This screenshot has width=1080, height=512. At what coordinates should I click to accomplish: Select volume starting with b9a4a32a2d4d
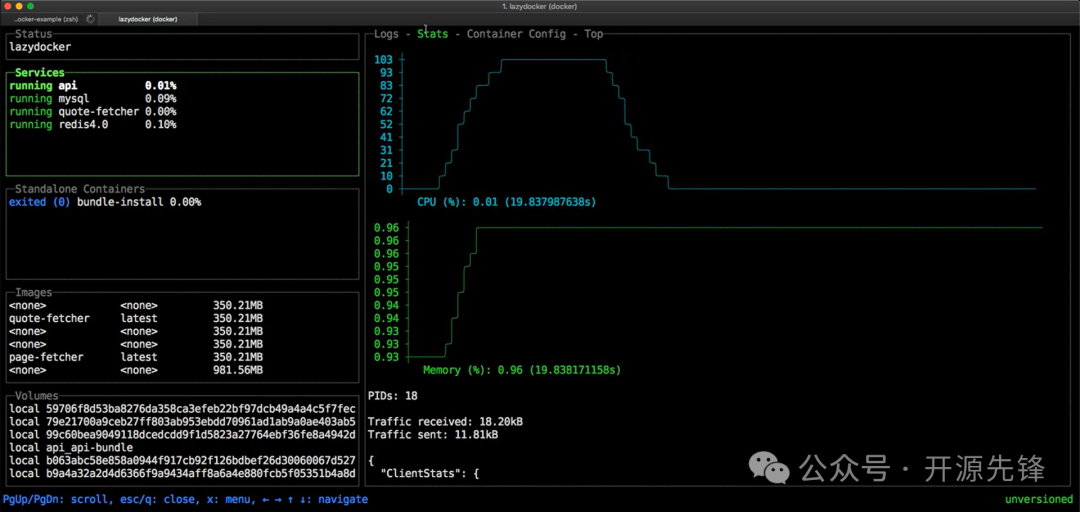[x=183, y=473]
